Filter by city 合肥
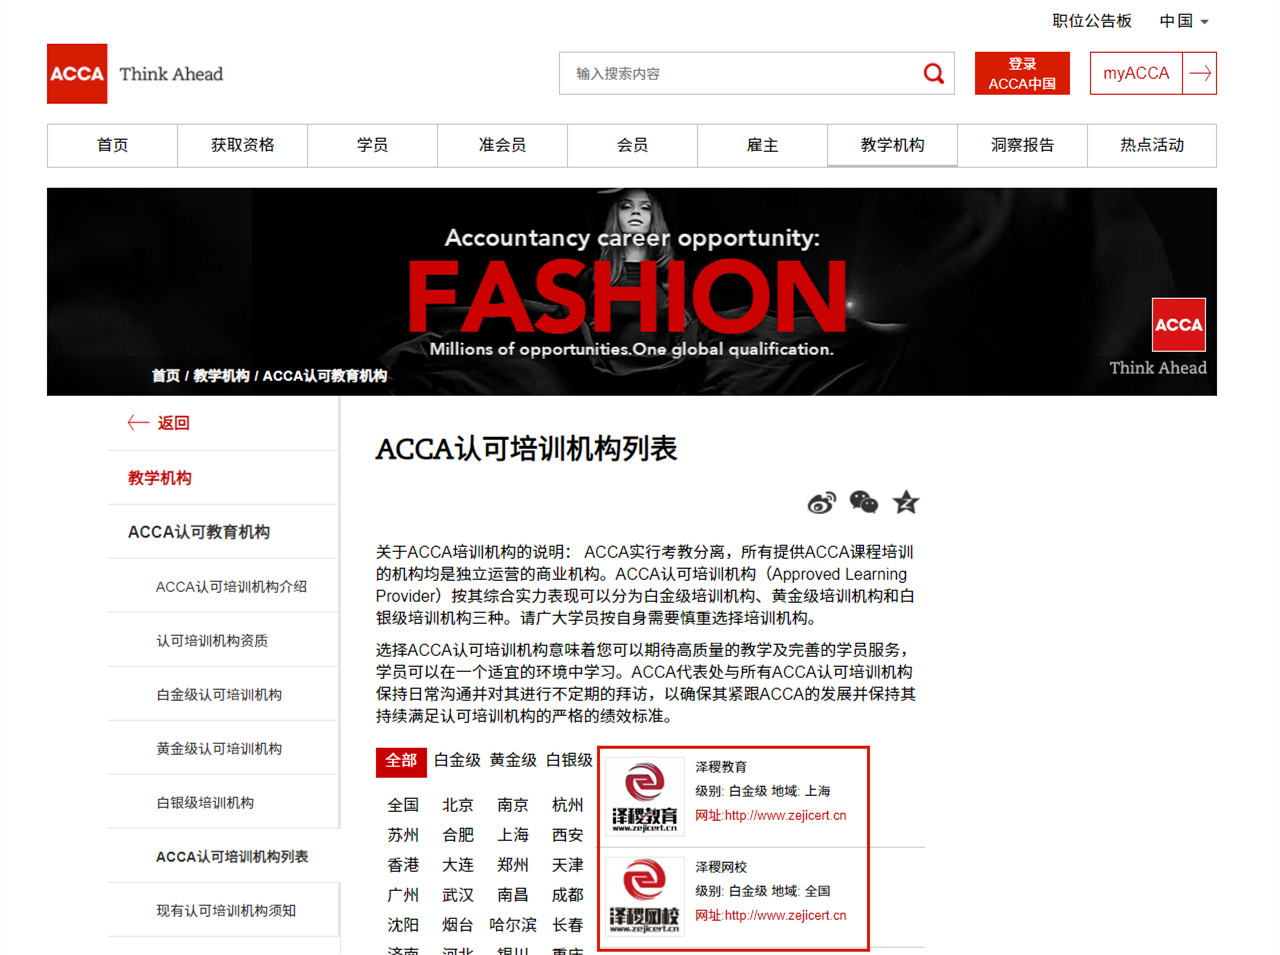Viewport: 1280px width, 955px height. [x=458, y=835]
